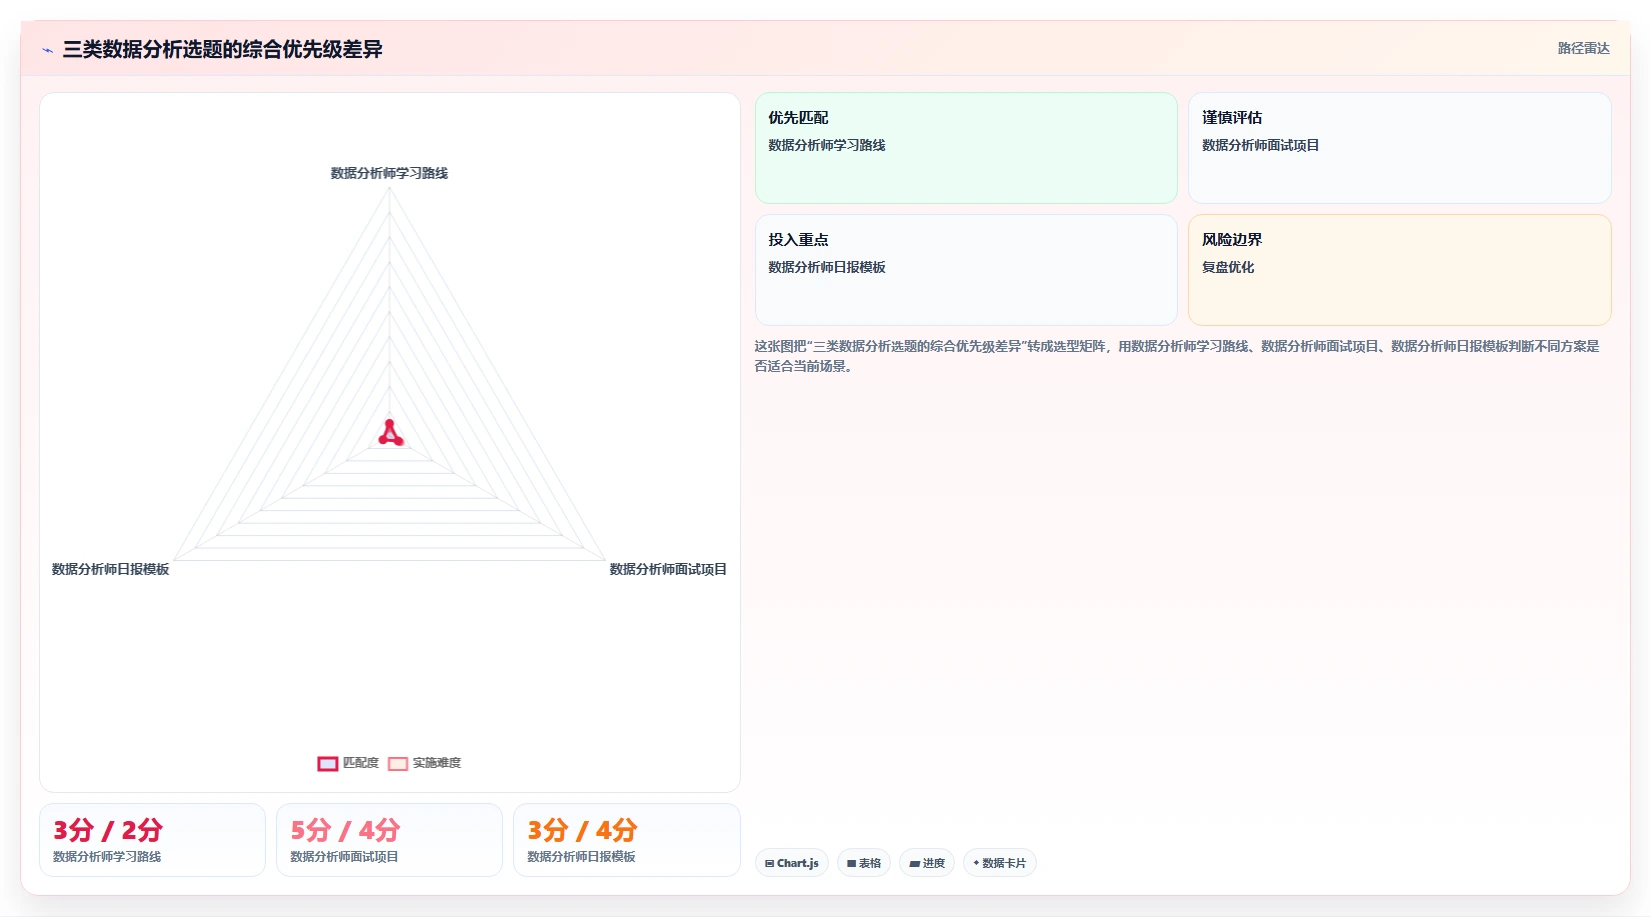This screenshot has width=1651, height=917.
Task: Select the 5分 / 4分 stat card
Action: [389, 840]
